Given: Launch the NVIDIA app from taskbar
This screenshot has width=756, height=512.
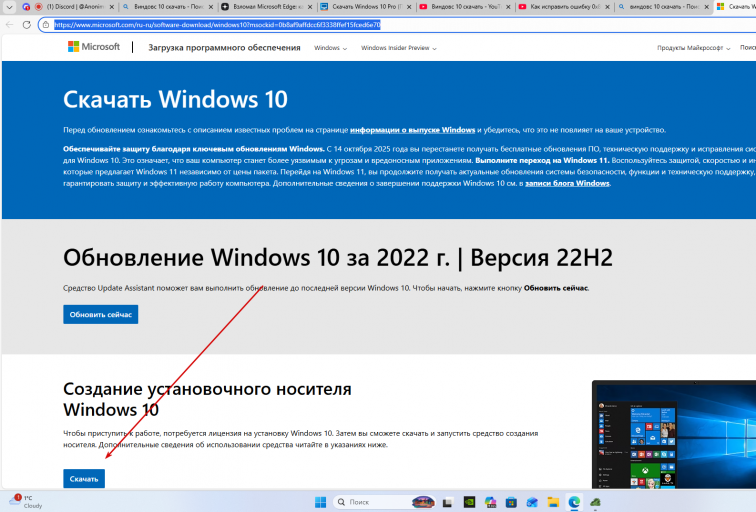Looking at the screenshot, I should (x=469, y=502).
